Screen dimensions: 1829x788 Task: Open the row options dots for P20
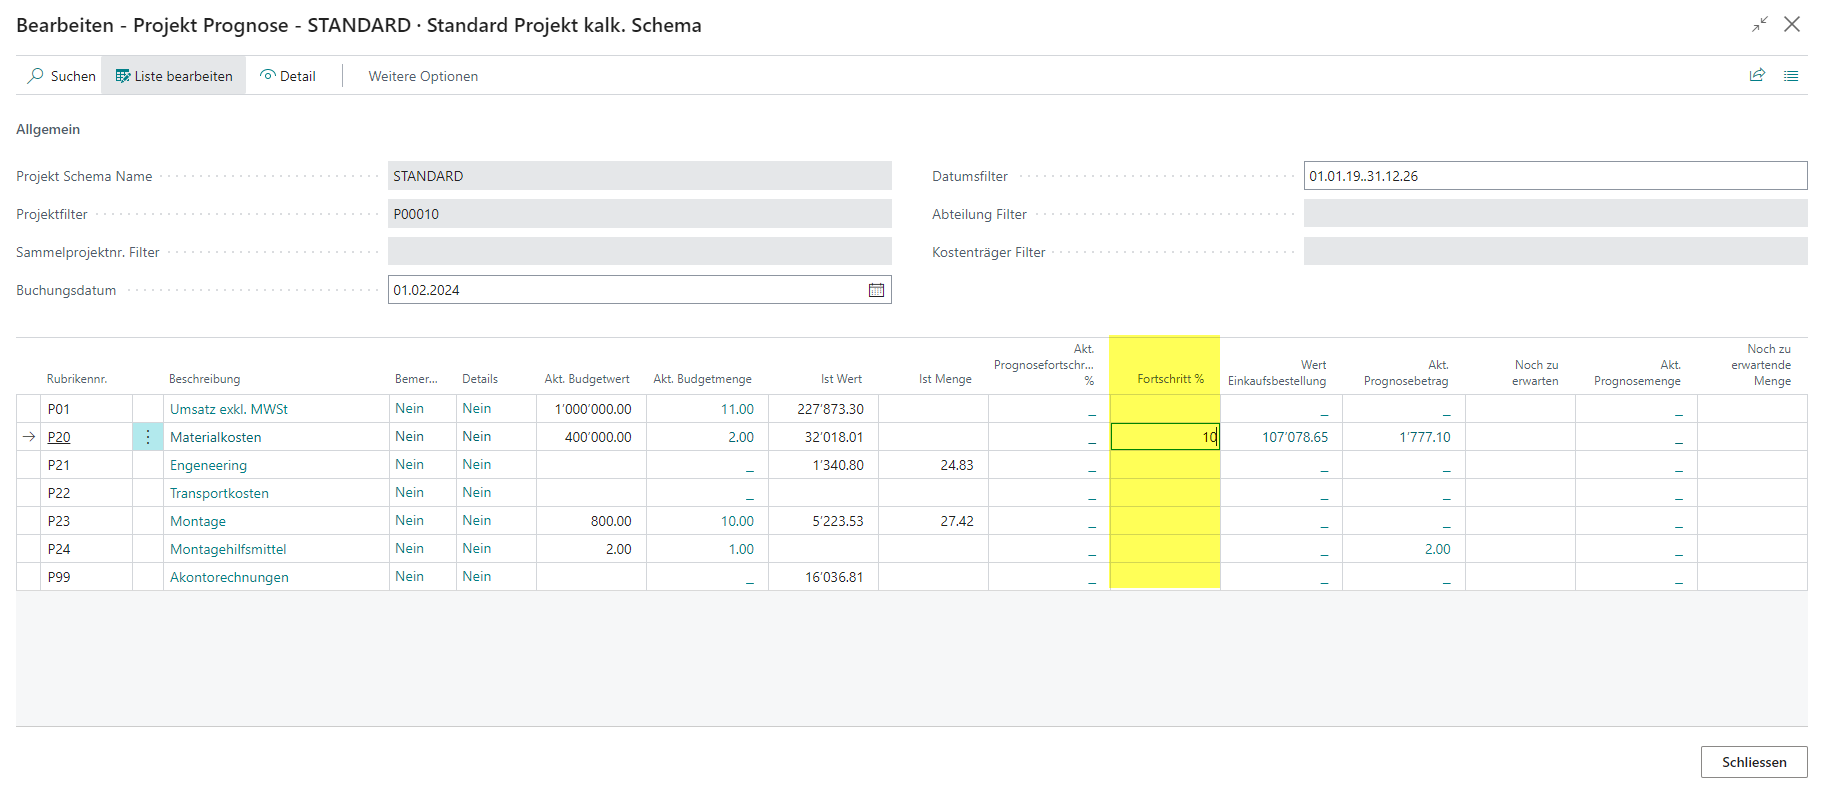click(148, 437)
